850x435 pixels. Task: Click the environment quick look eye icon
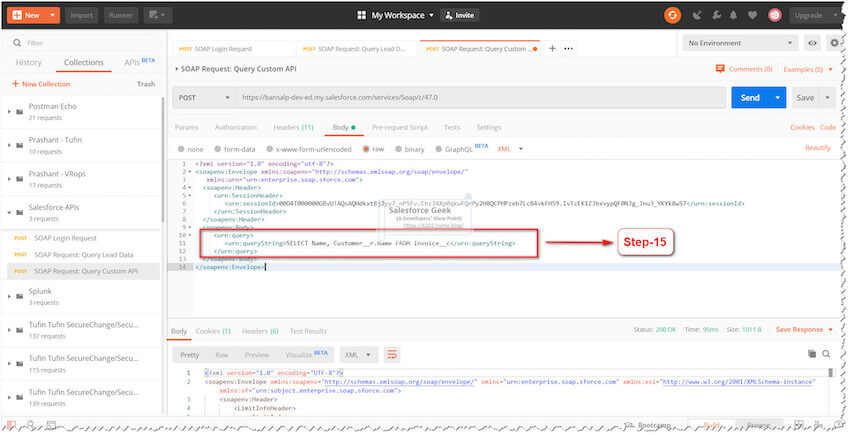812,43
